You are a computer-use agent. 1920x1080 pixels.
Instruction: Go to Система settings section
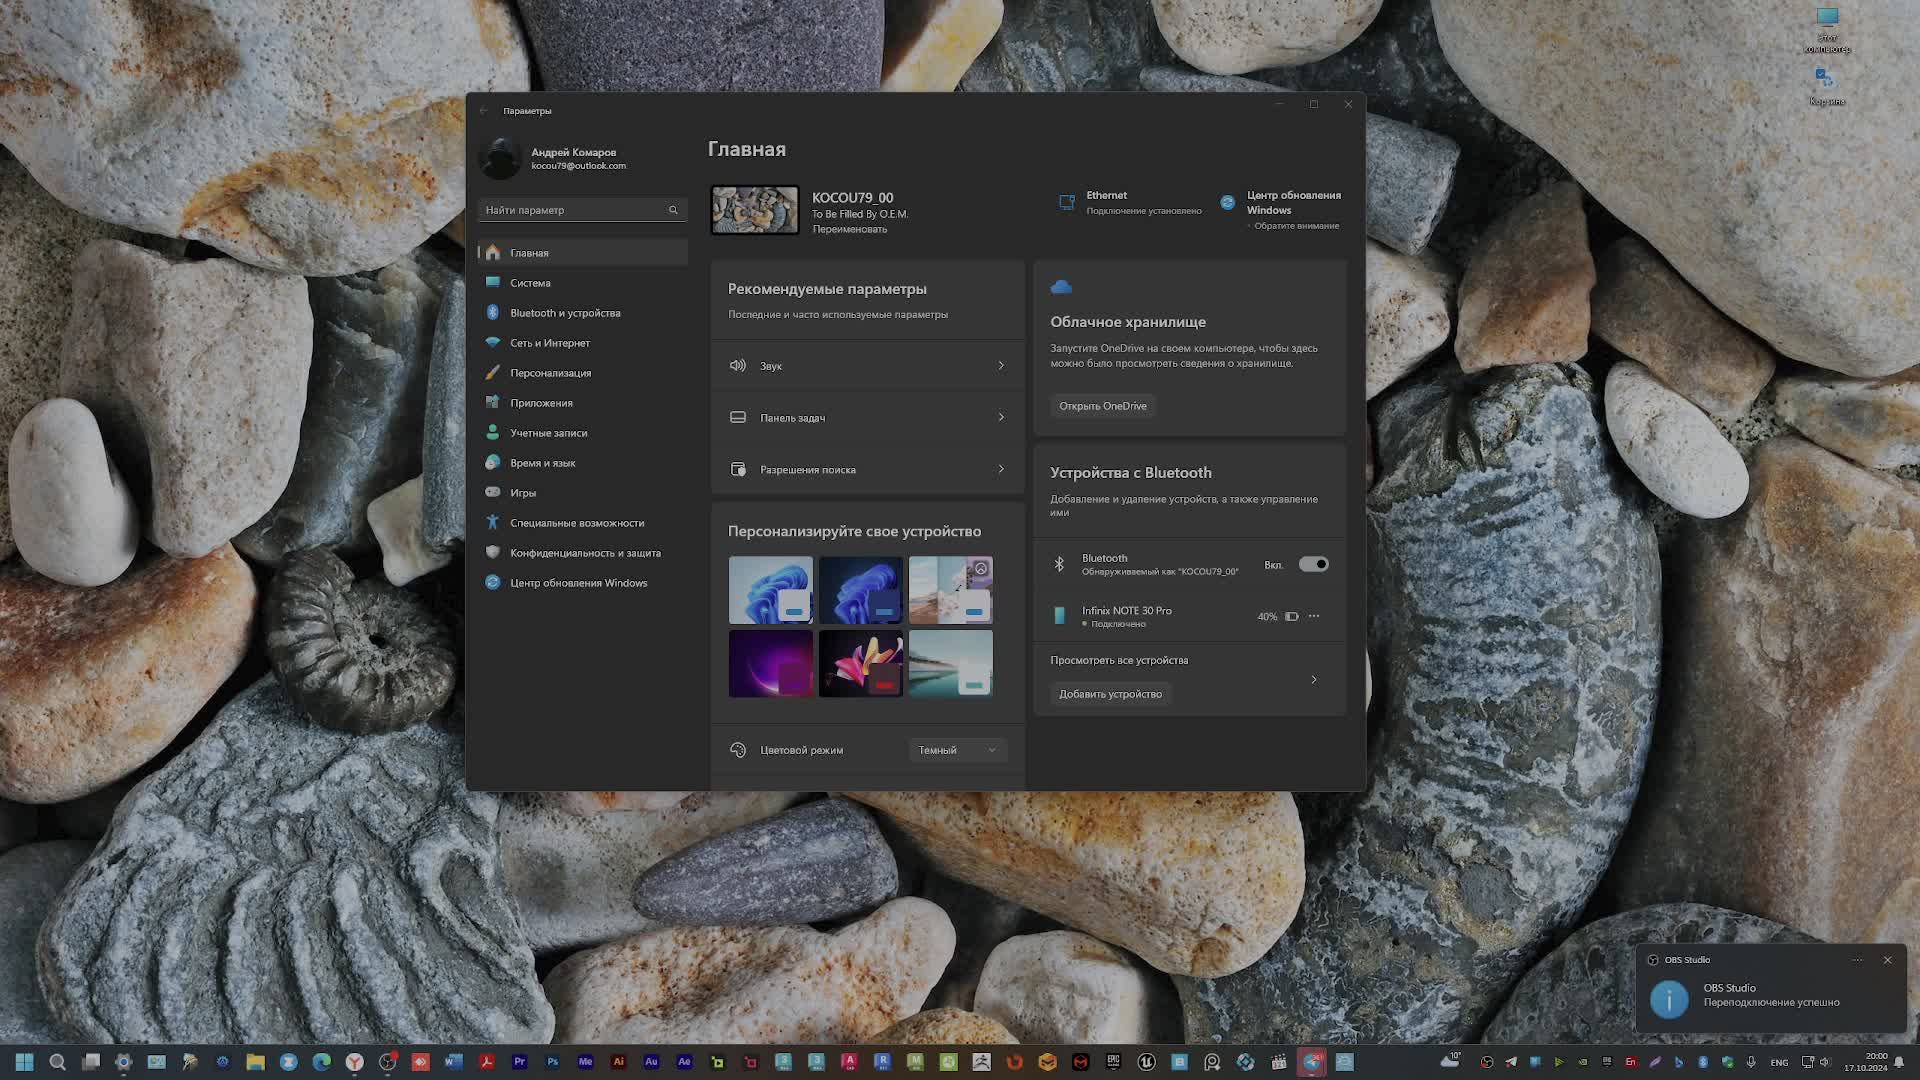tap(583, 283)
